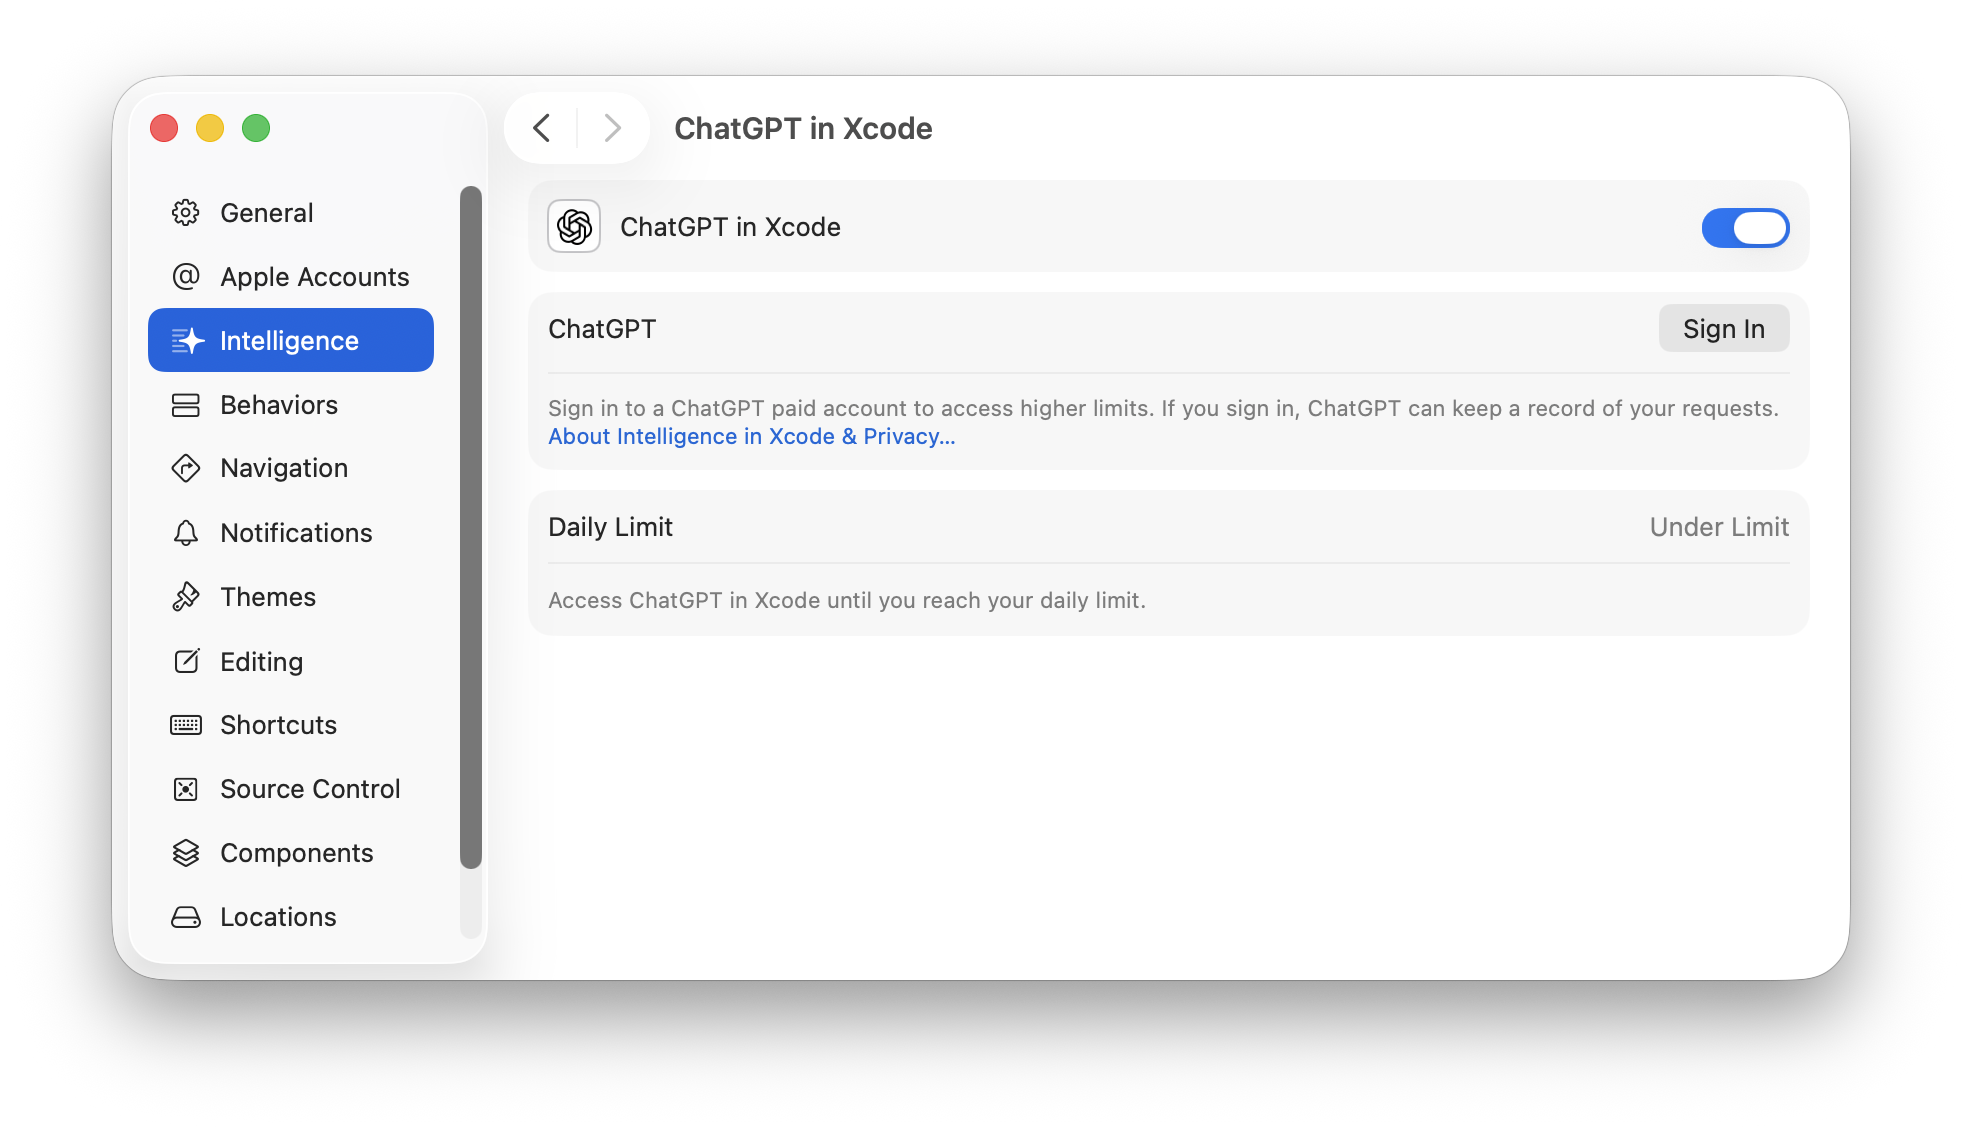Click the Themes paintbrush icon
Viewport: 1962px width, 1128px height.
(186, 597)
